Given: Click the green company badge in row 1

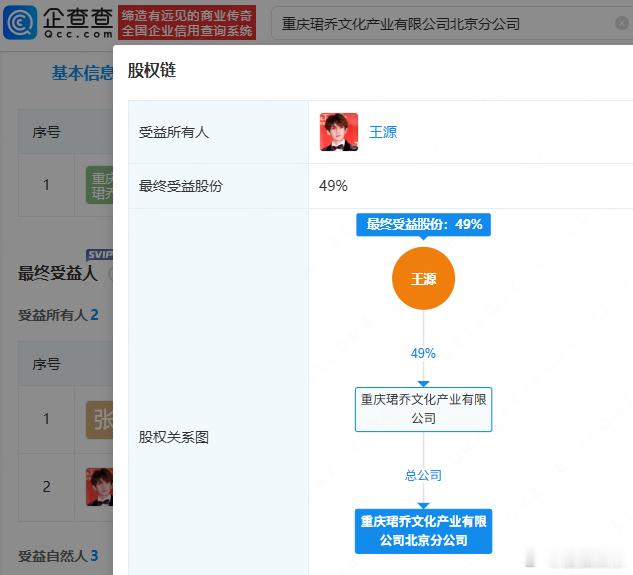Looking at the screenshot, I should click(x=100, y=185).
